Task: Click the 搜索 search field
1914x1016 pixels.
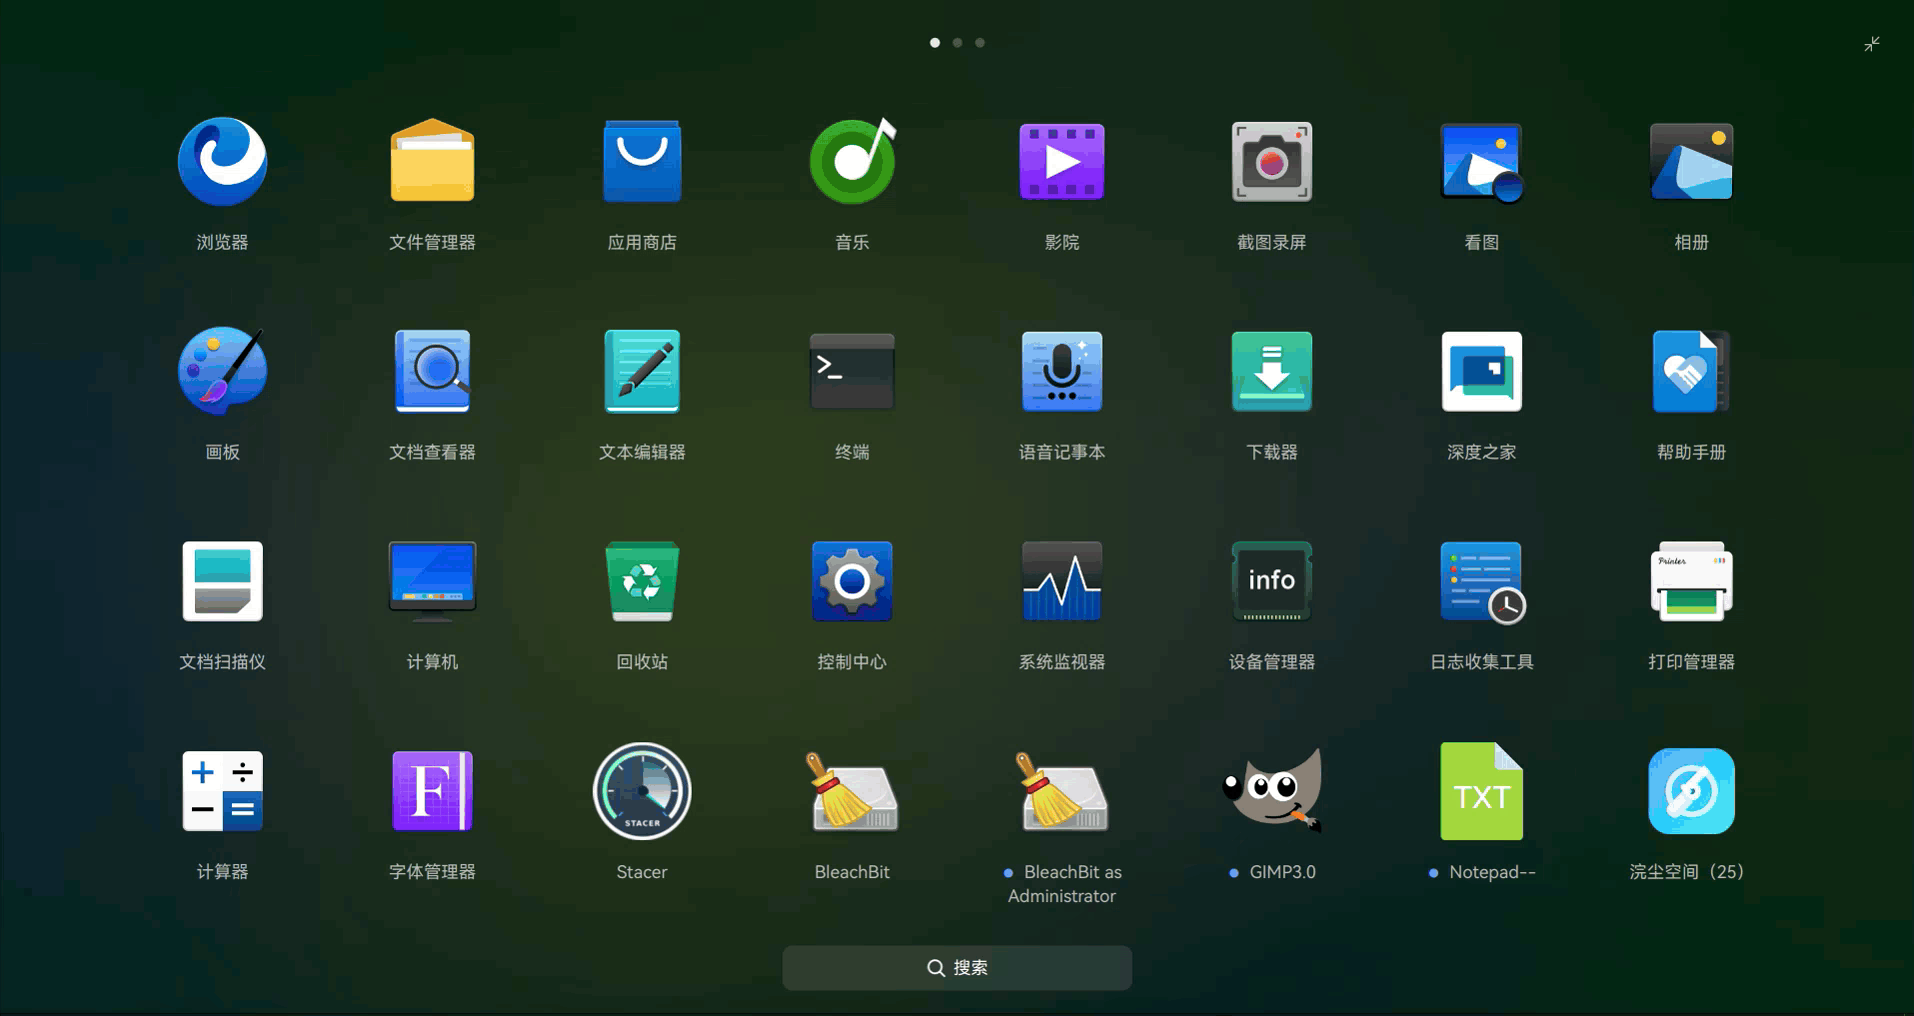Action: (x=957, y=968)
